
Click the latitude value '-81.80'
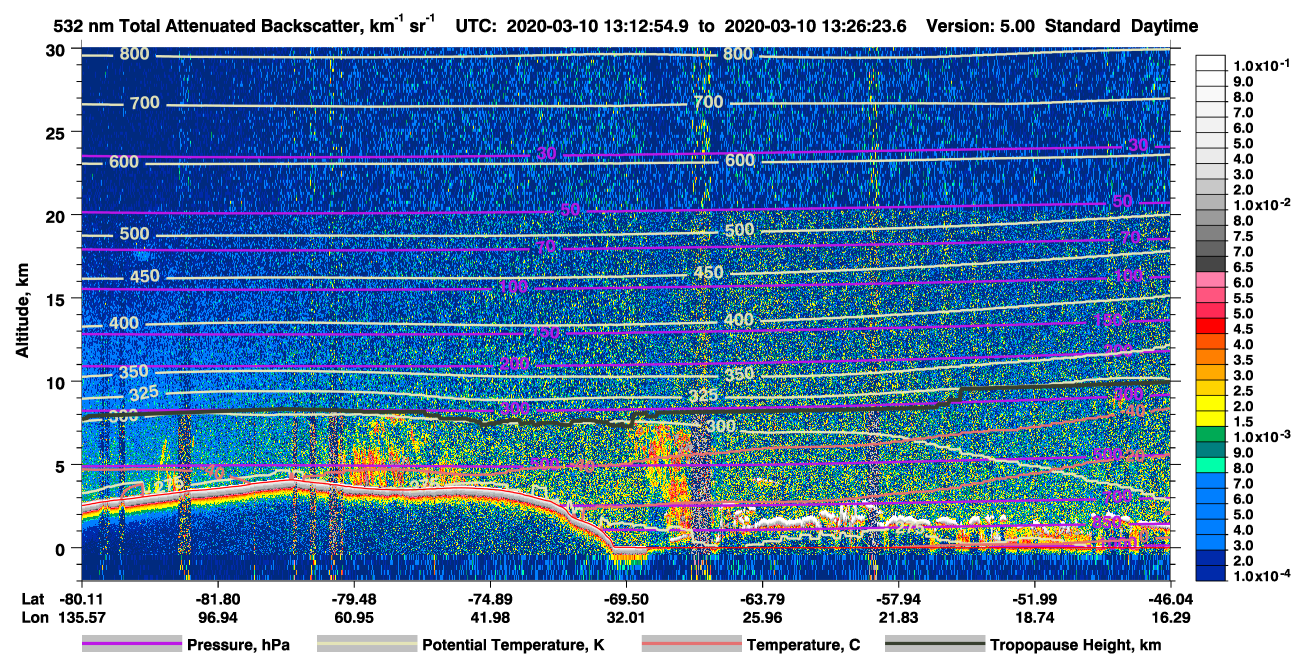click(218, 598)
